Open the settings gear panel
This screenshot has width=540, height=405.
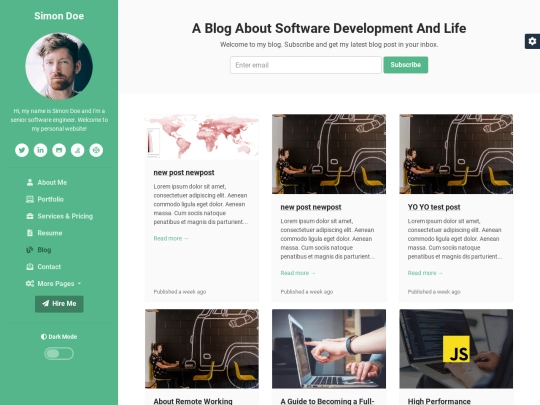click(x=532, y=41)
